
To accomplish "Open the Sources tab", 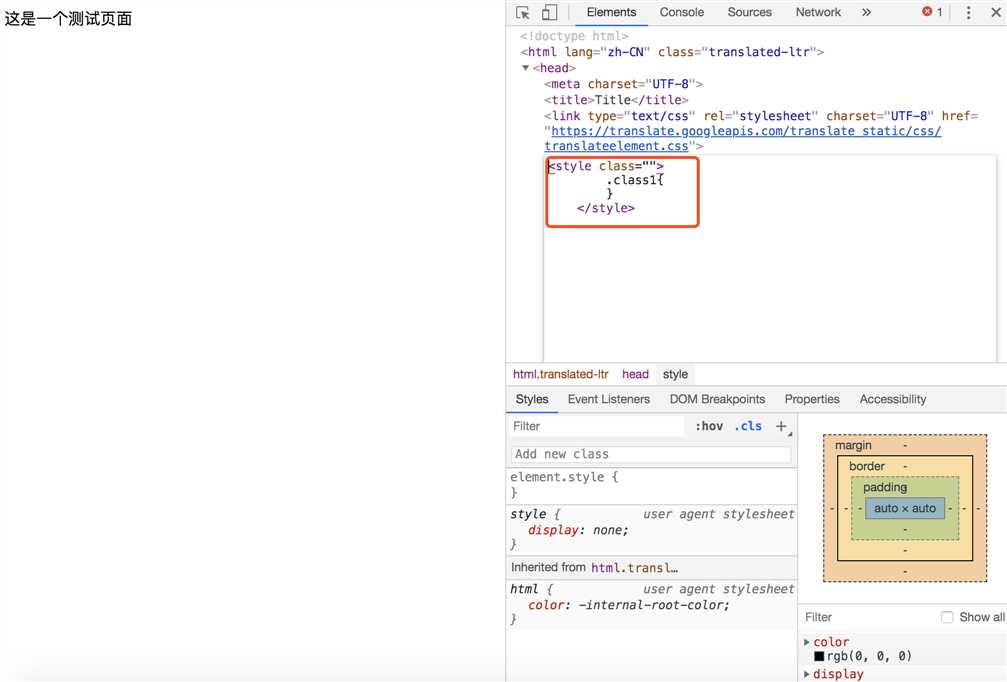I will [749, 12].
